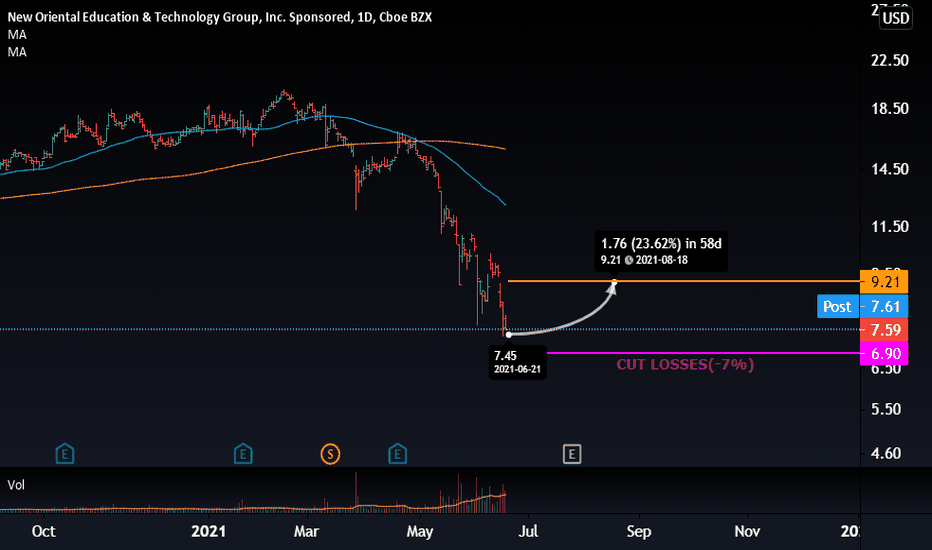Open the earnings marker near February 2021
932x550 pixels.
click(x=243, y=454)
